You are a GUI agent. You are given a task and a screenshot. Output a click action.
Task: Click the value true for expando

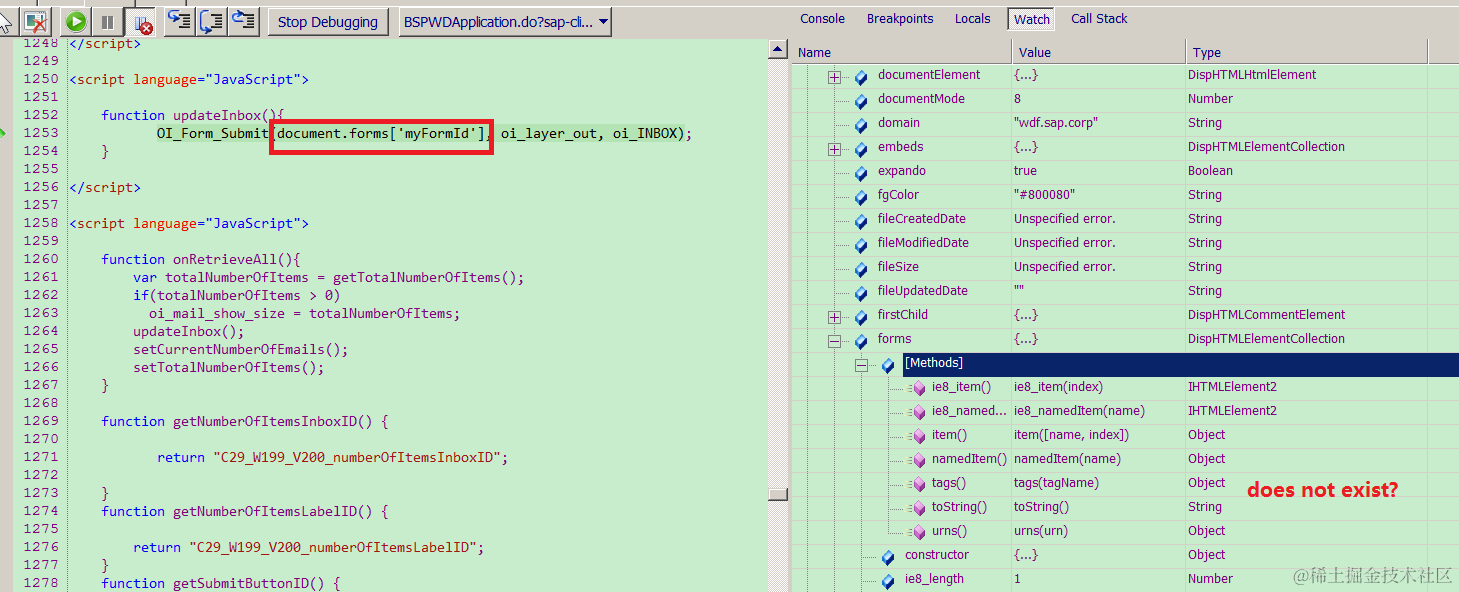click(x=1025, y=171)
